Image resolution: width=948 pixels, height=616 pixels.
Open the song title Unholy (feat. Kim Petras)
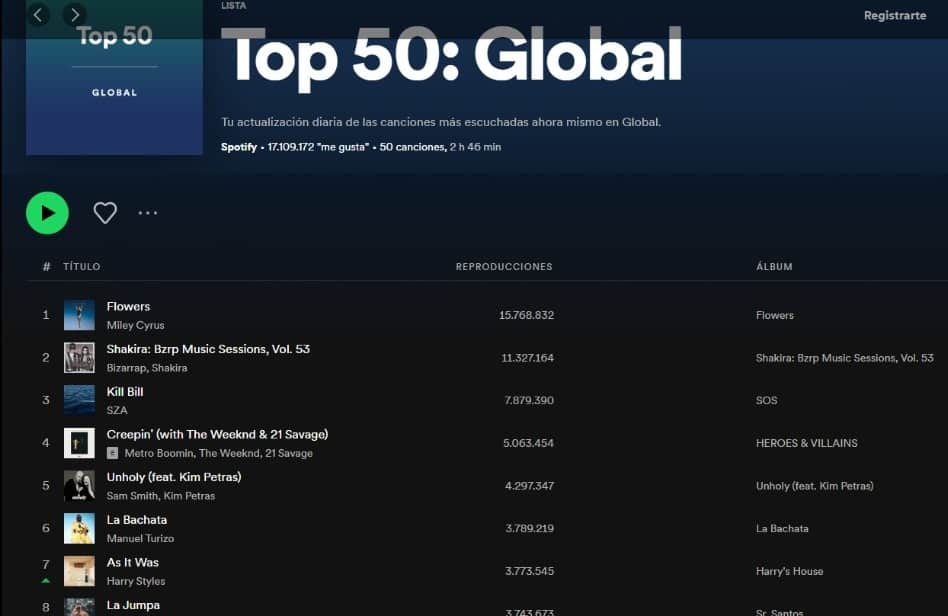(174, 477)
